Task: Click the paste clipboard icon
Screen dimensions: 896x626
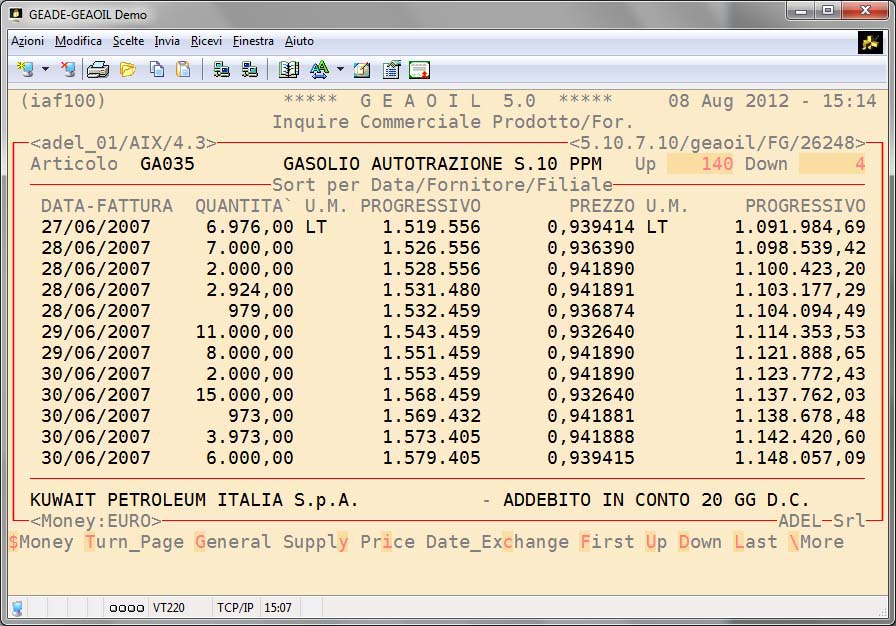Action: click(183, 69)
